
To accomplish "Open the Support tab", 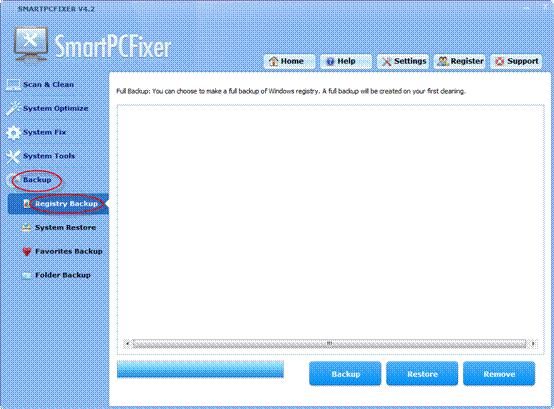I will click(x=516, y=61).
